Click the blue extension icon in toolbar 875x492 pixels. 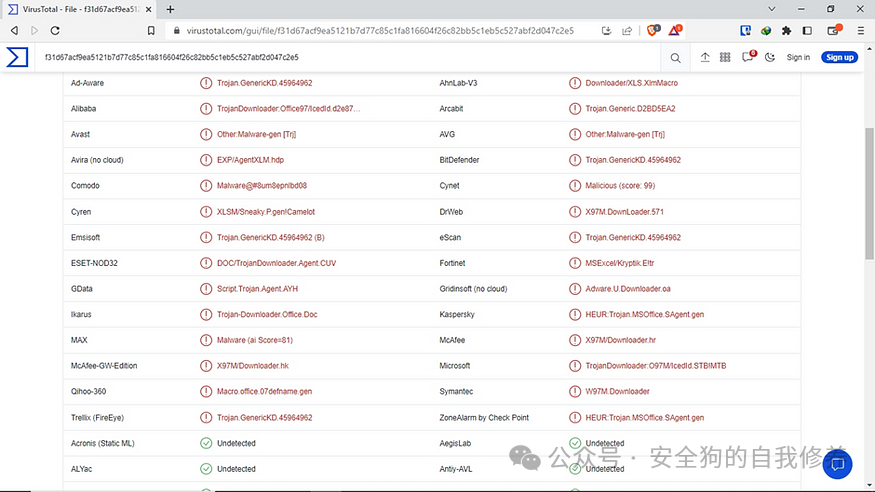point(745,31)
